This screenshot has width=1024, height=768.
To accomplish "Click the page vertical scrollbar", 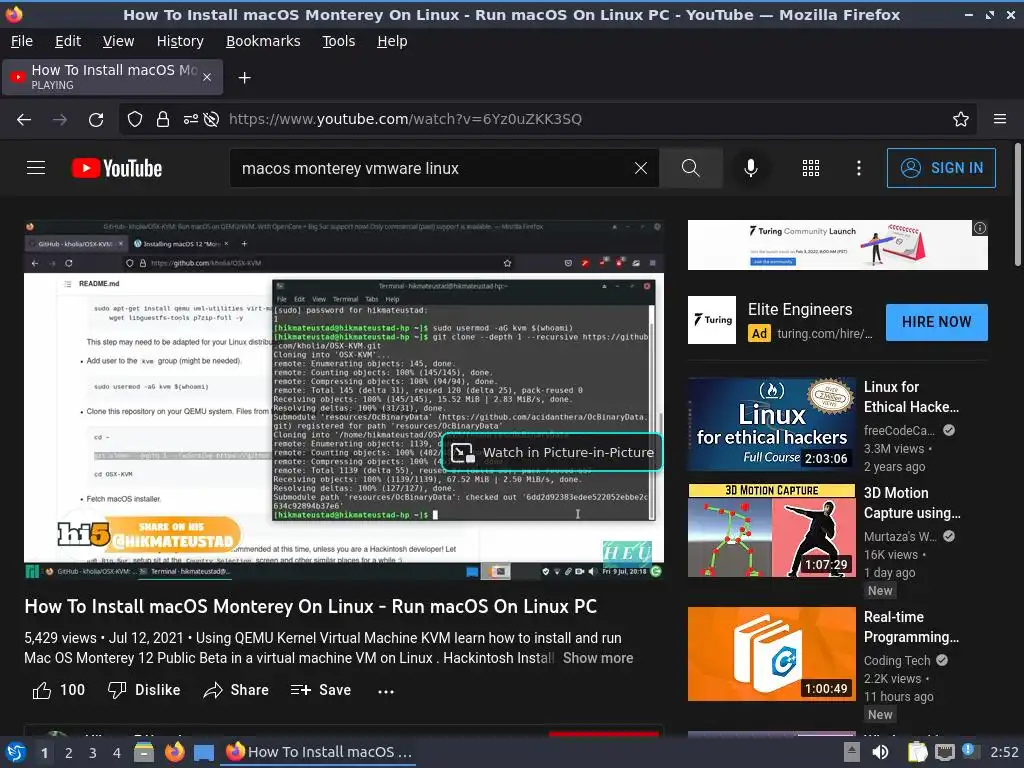I will (x=1017, y=206).
